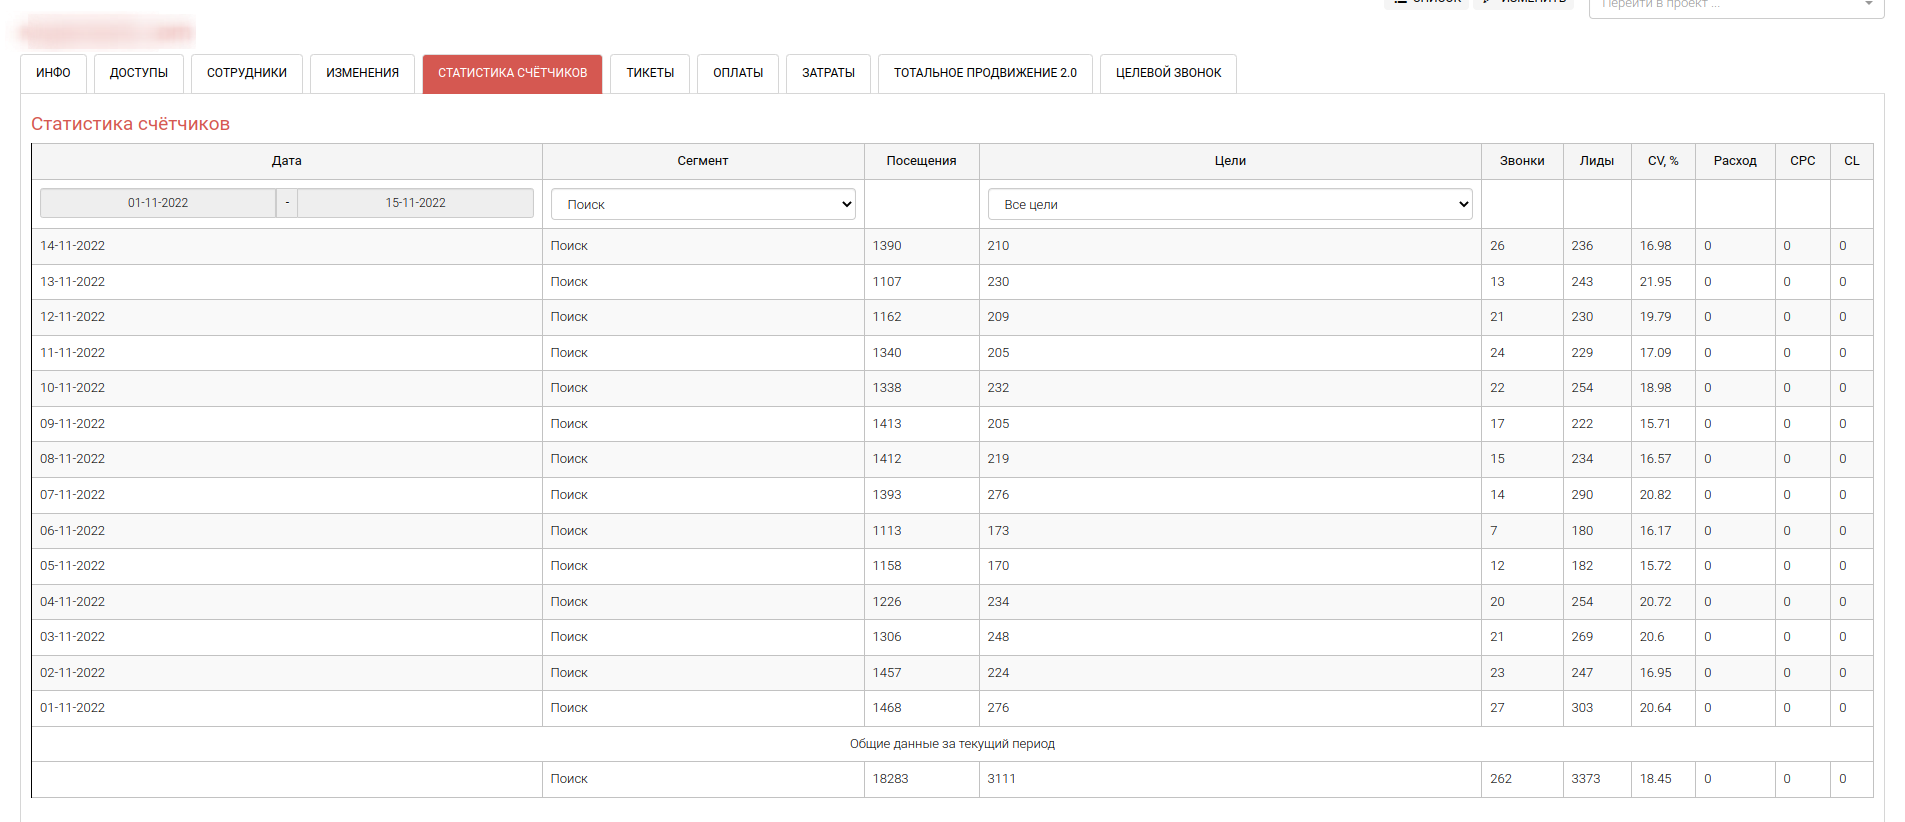Open ТОТАЛЬНОЕ ПРОДВИЖЕНИЕ 2.0 tab
The height and width of the screenshot is (822, 1905).
[985, 73]
